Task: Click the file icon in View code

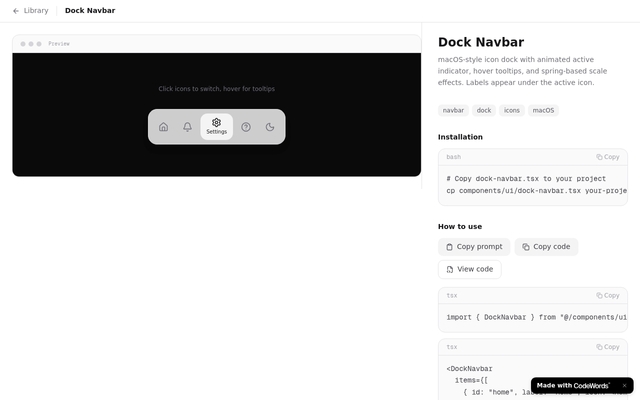Action: [450, 269]
